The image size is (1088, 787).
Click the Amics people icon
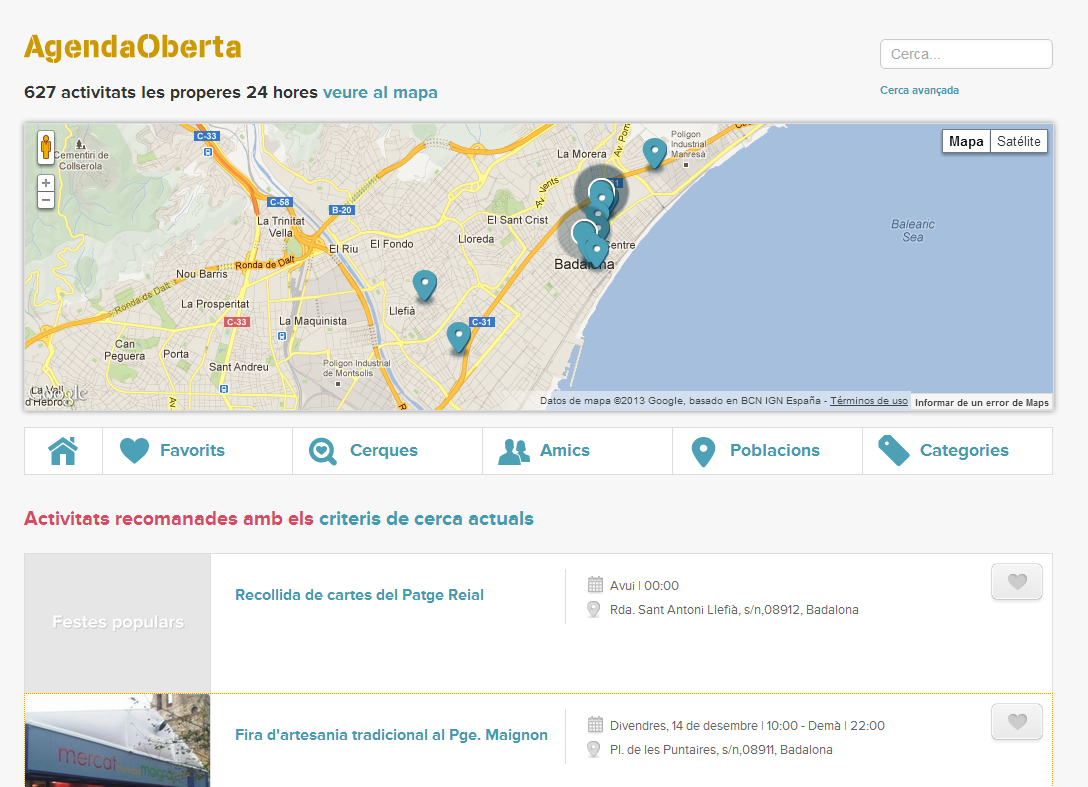(x=514, y=451)
